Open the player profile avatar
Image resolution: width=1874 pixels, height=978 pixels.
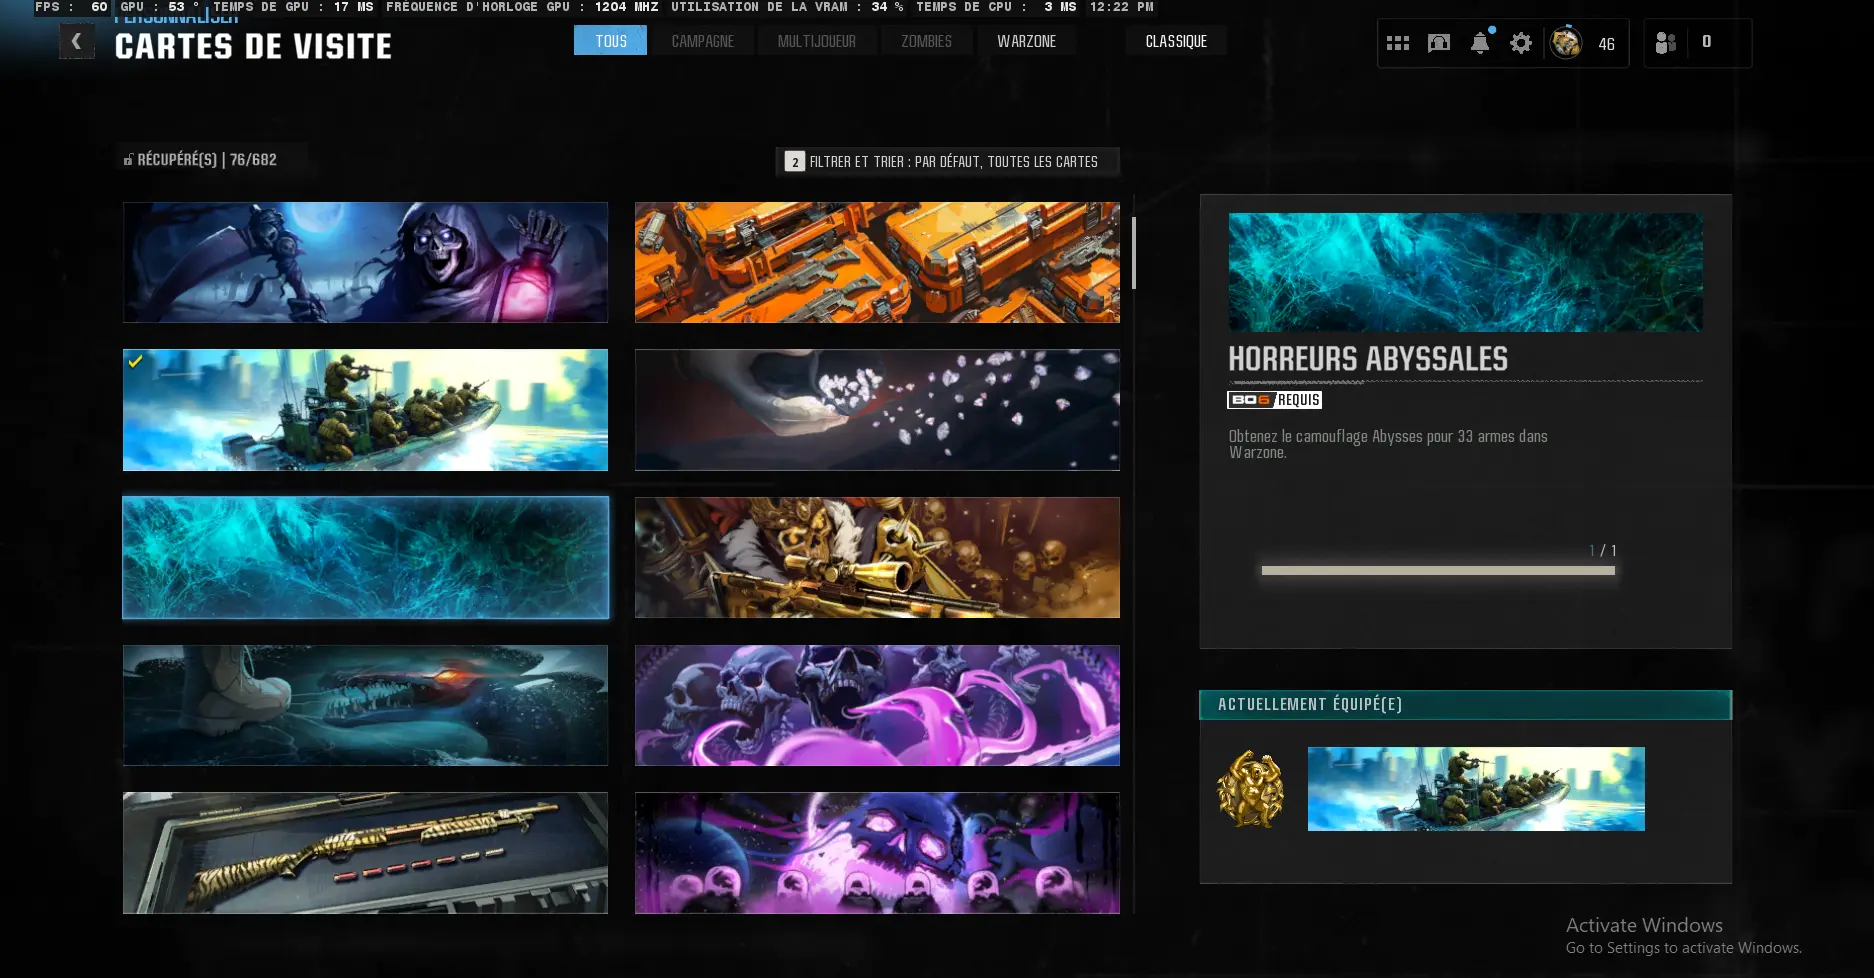point(1566,43)
